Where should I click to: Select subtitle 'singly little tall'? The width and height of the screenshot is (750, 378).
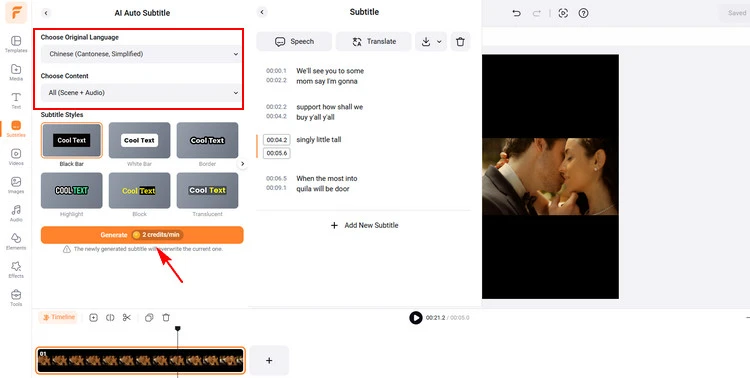tap(319, 140)
